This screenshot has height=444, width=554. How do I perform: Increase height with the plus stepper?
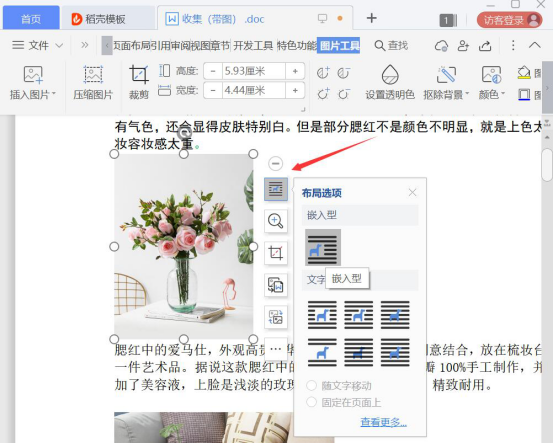click(295, 71)
